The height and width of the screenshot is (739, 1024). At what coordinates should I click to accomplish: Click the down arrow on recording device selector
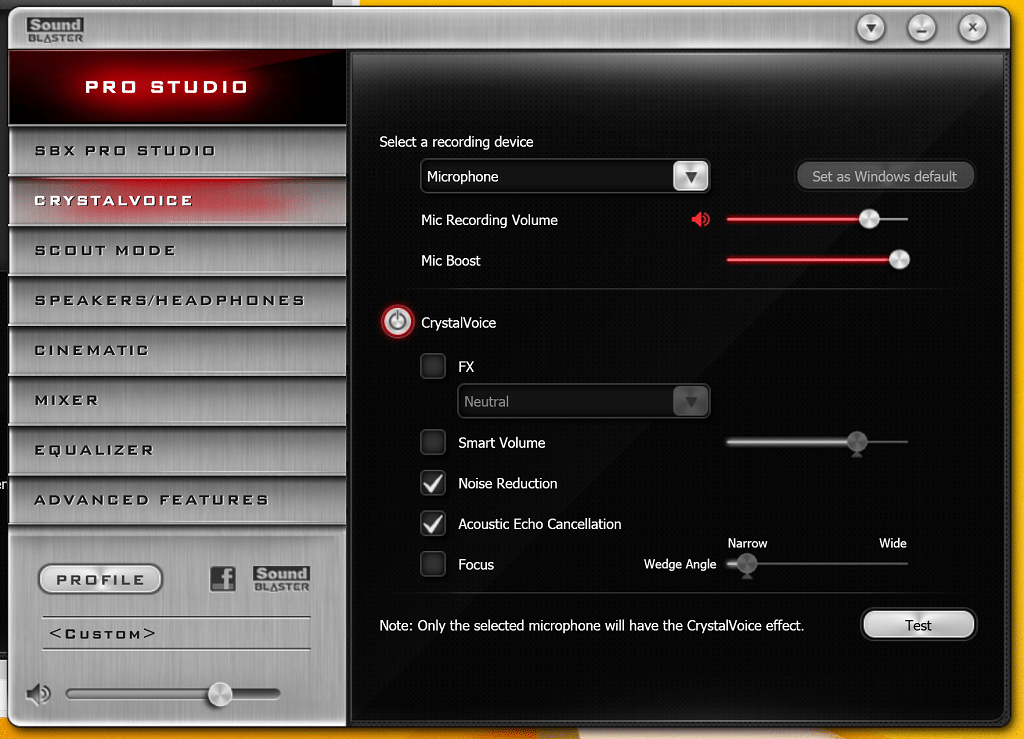click(x=690, y=175)
